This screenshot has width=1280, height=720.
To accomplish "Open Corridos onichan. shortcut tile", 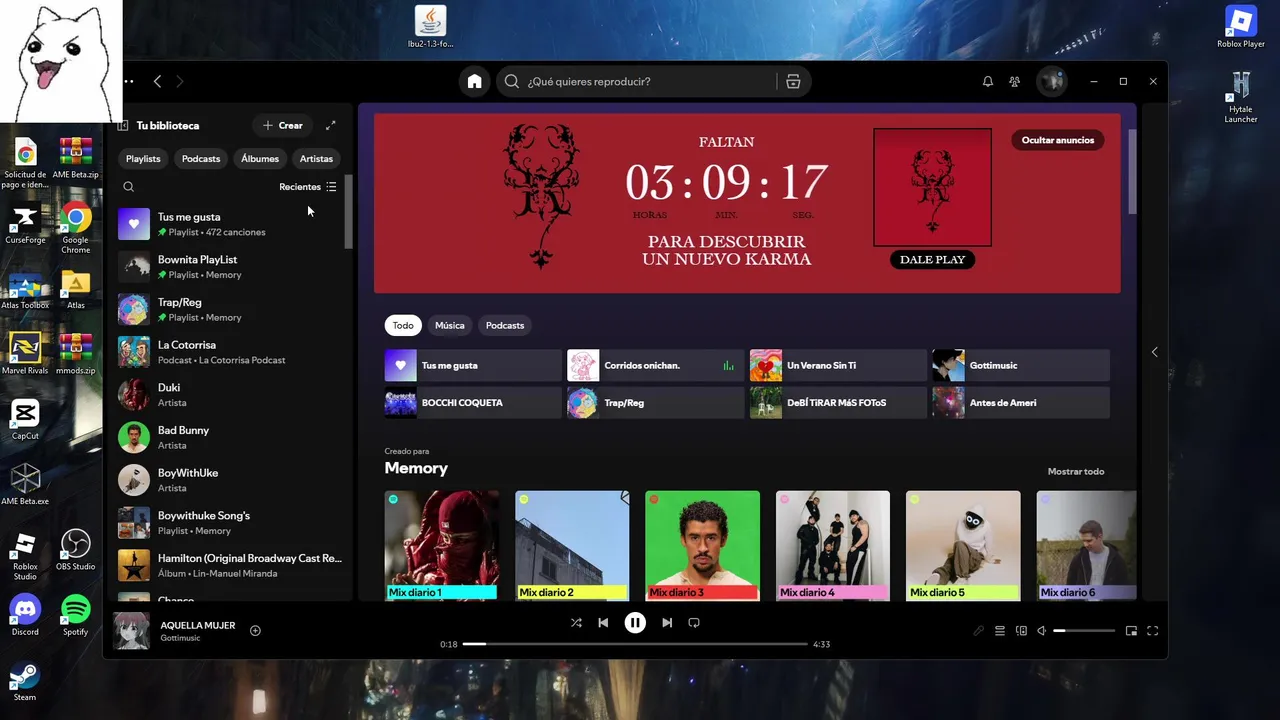I will coord(655,365).
